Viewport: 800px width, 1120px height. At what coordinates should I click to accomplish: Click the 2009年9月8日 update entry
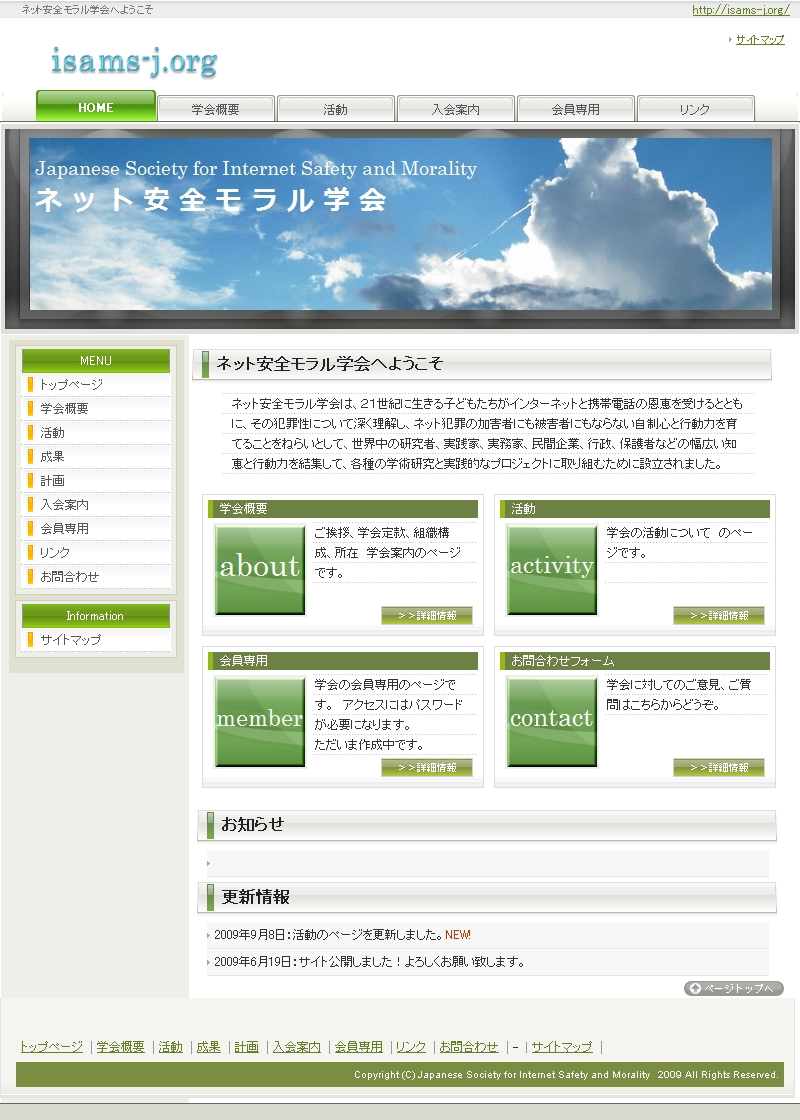coord(487,935)
